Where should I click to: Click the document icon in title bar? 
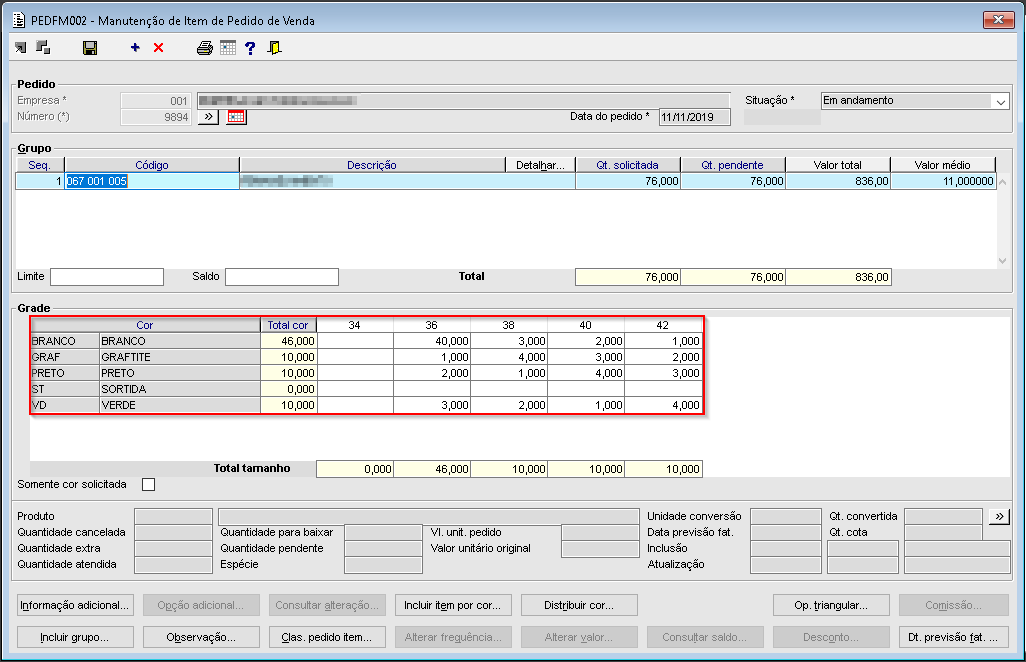(x=19, y=20)
